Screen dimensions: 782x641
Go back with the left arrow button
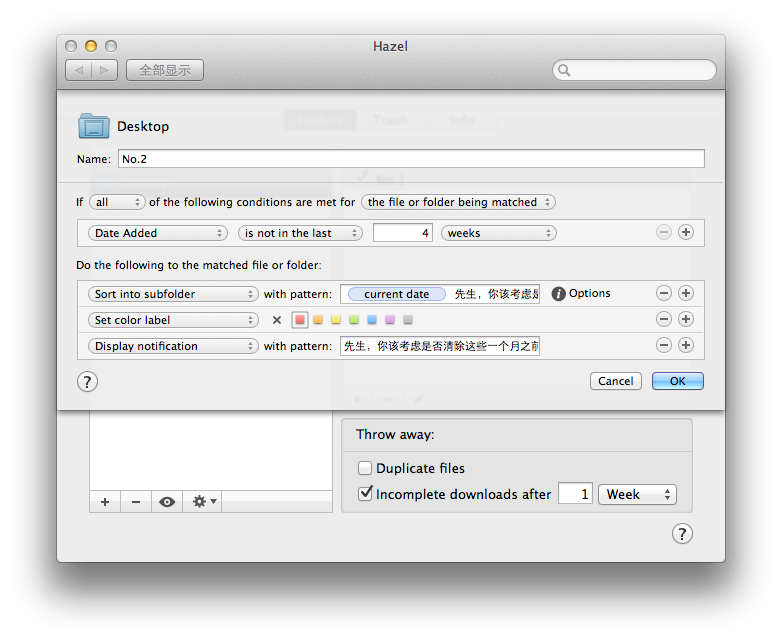pos(78,70)
